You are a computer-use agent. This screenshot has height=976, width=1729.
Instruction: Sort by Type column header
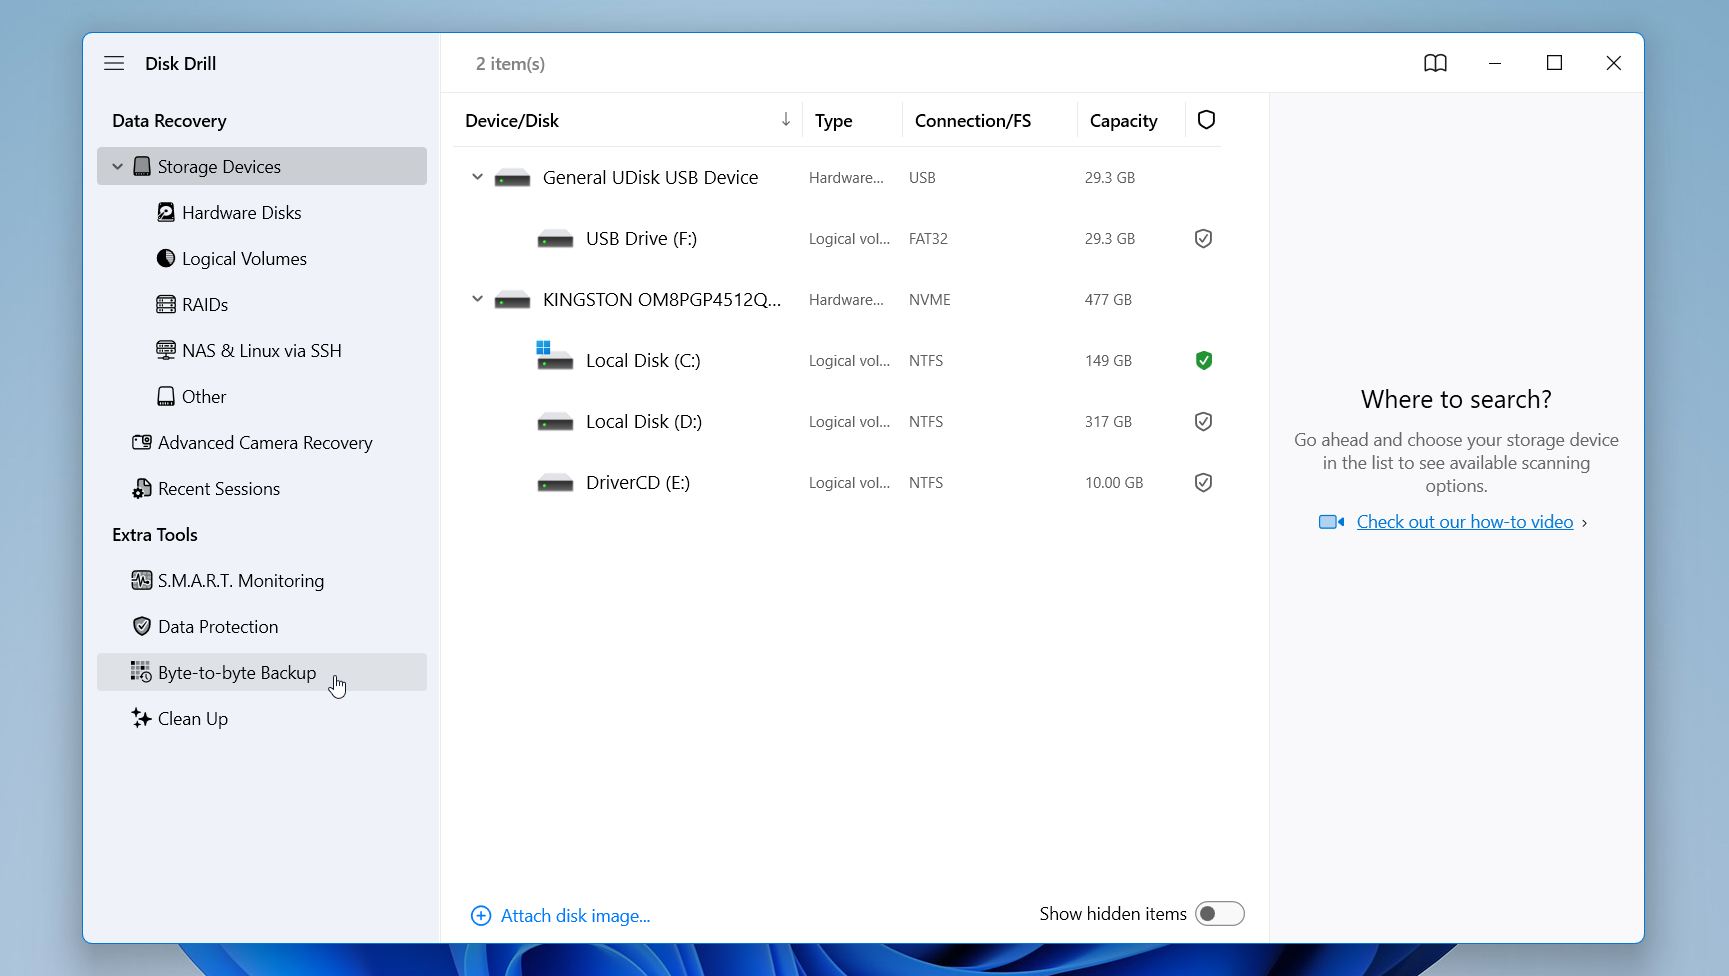point(834,120)
